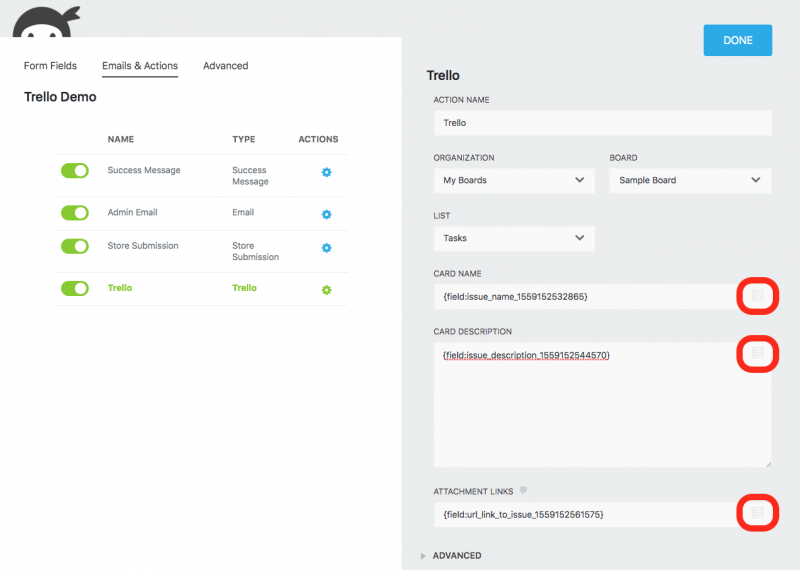Click the Trello Demo form title
This screenshot has height=570, width=800.
pos(60,97)
